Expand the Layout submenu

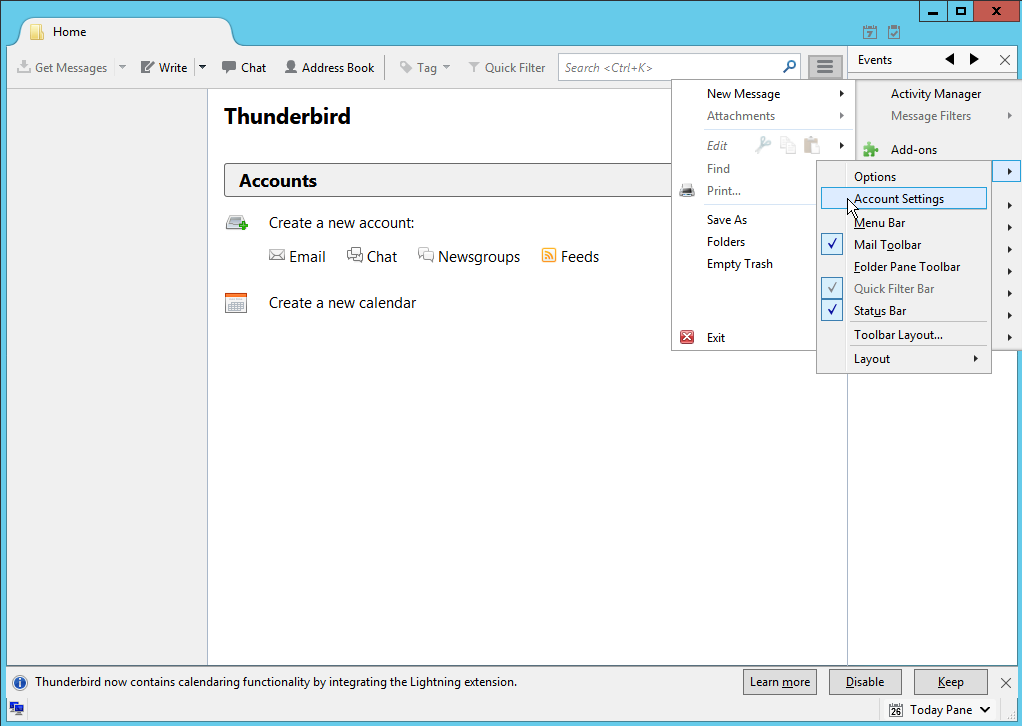click(x=904, y=358)
